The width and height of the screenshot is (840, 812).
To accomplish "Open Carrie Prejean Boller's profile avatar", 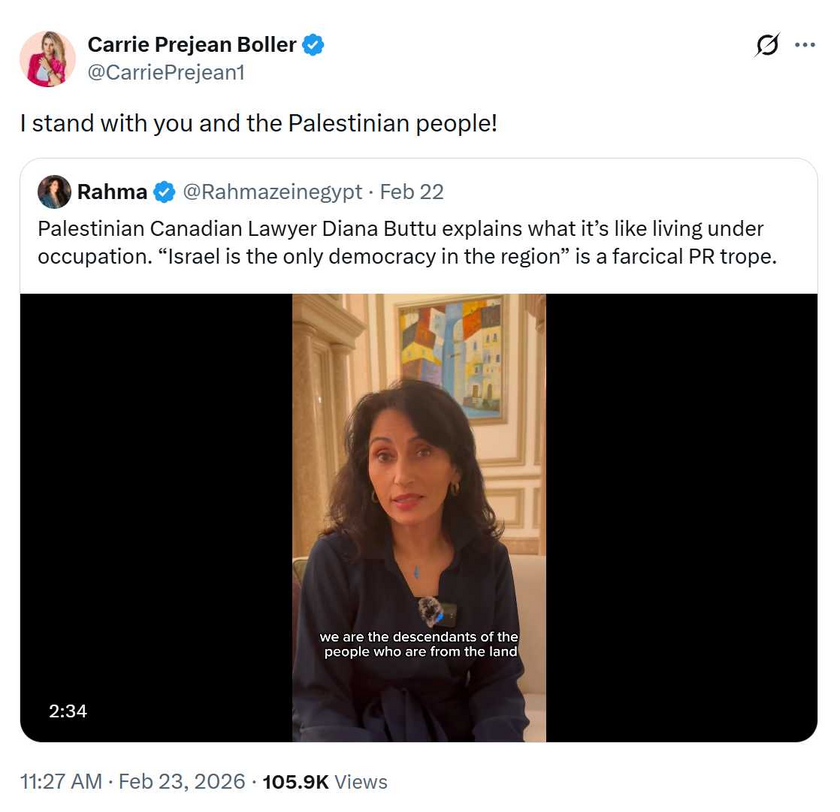I will point(48,58).
